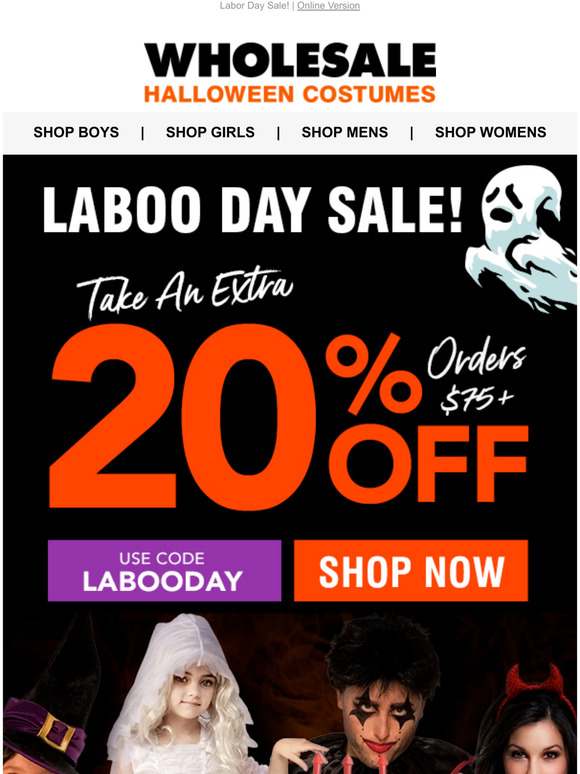Click the purple LABOODAY code box

click(x=164, y=571)
